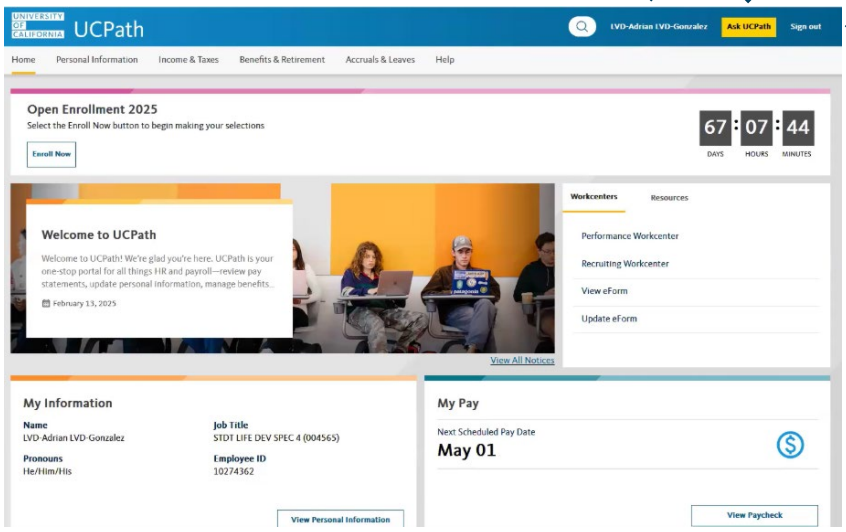846x532 pixels.
Task: Open the search magnifier button
Action: [x=582, y=26]
